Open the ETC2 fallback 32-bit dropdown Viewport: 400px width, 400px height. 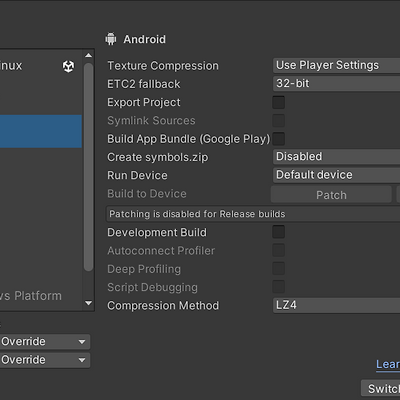point(336,83)
